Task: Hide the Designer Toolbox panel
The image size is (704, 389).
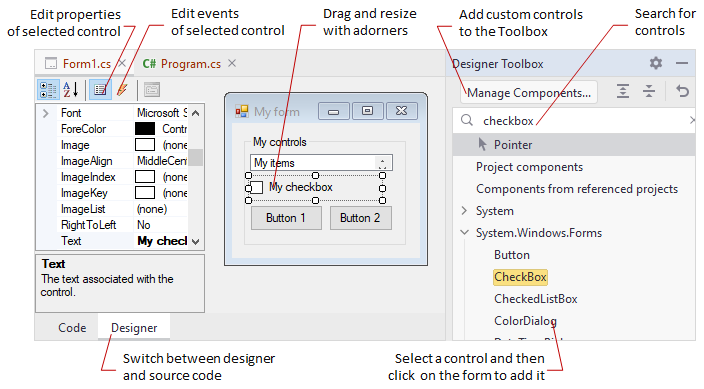Action: point(682,63)
